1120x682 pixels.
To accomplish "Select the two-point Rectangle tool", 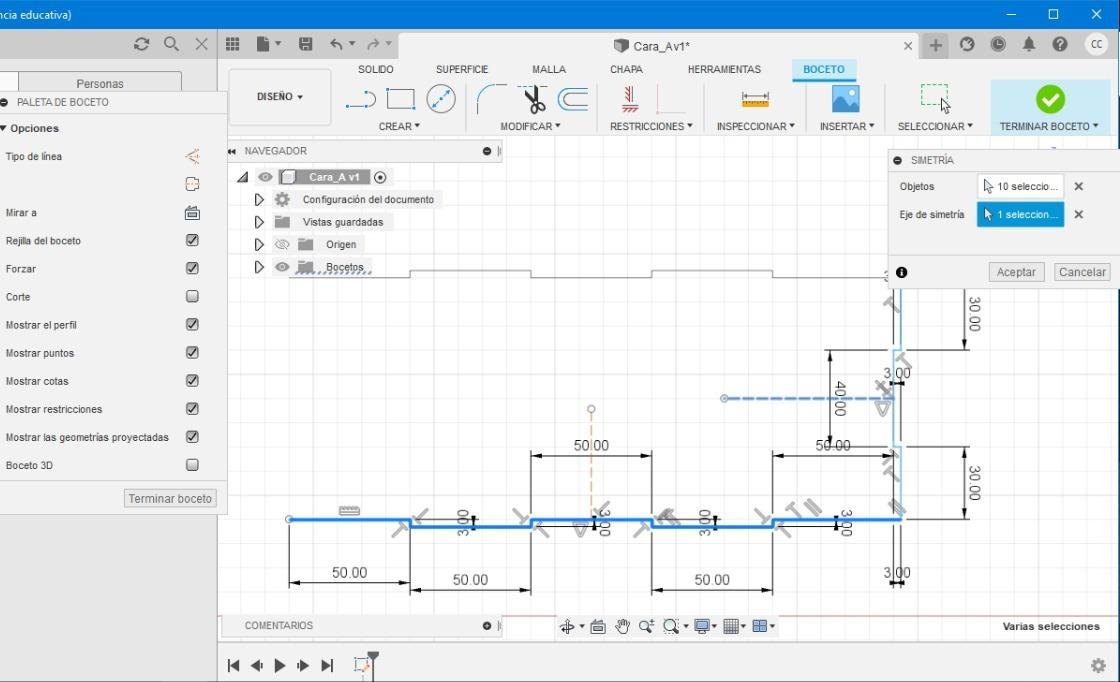I will [x=401, y=99].
